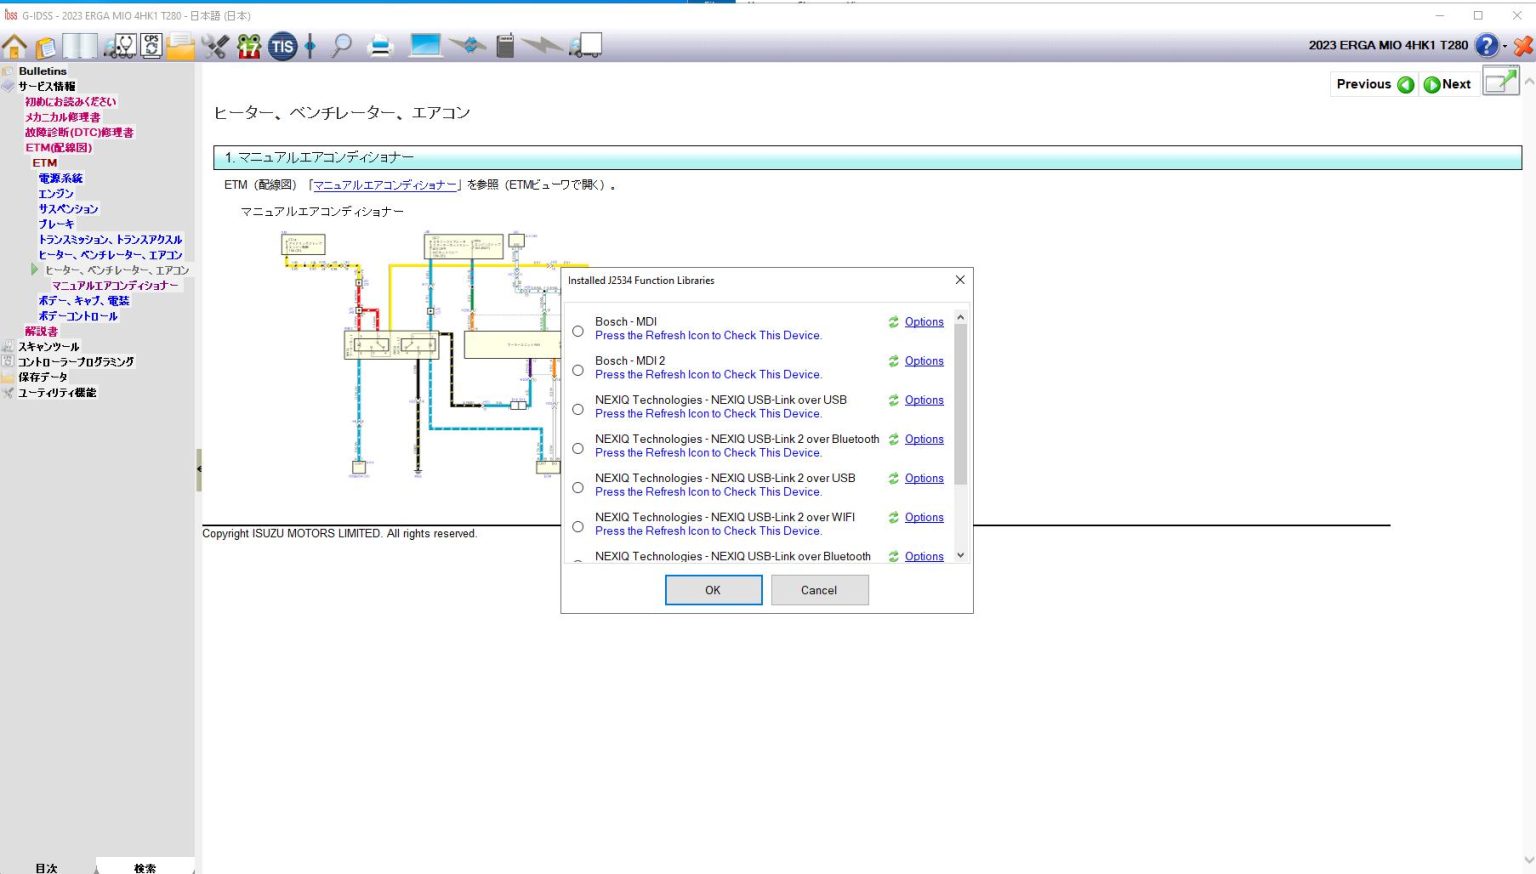This screenshot has height=874, width=1536.
Task: Select the TIS globe toolbar icon
Action: 283,45
